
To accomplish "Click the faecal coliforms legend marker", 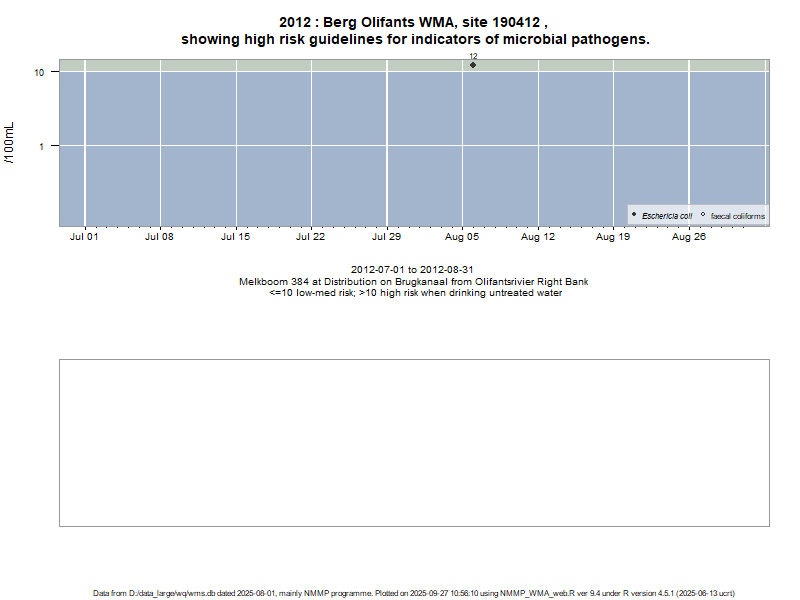I will tap(703, 215).
